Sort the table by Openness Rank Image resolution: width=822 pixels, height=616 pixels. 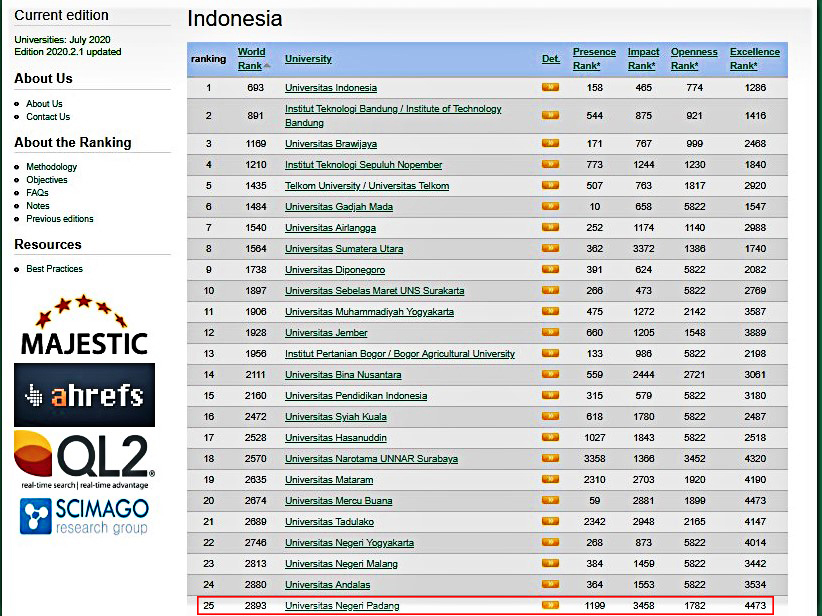(x=693, y=52)
